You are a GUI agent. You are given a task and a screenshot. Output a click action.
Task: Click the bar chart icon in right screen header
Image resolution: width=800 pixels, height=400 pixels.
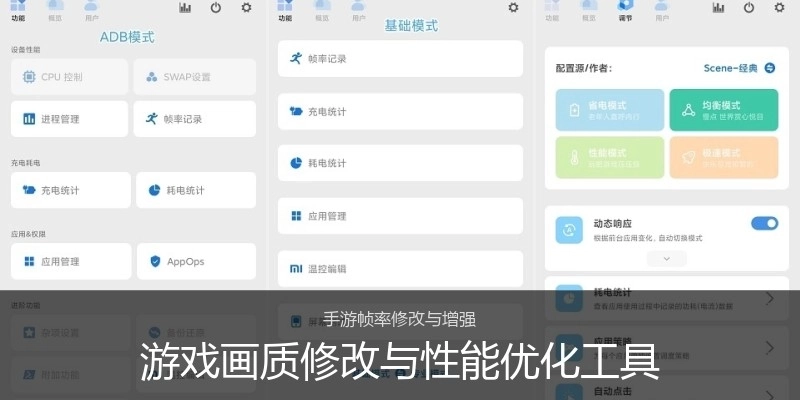coord(718,8)
